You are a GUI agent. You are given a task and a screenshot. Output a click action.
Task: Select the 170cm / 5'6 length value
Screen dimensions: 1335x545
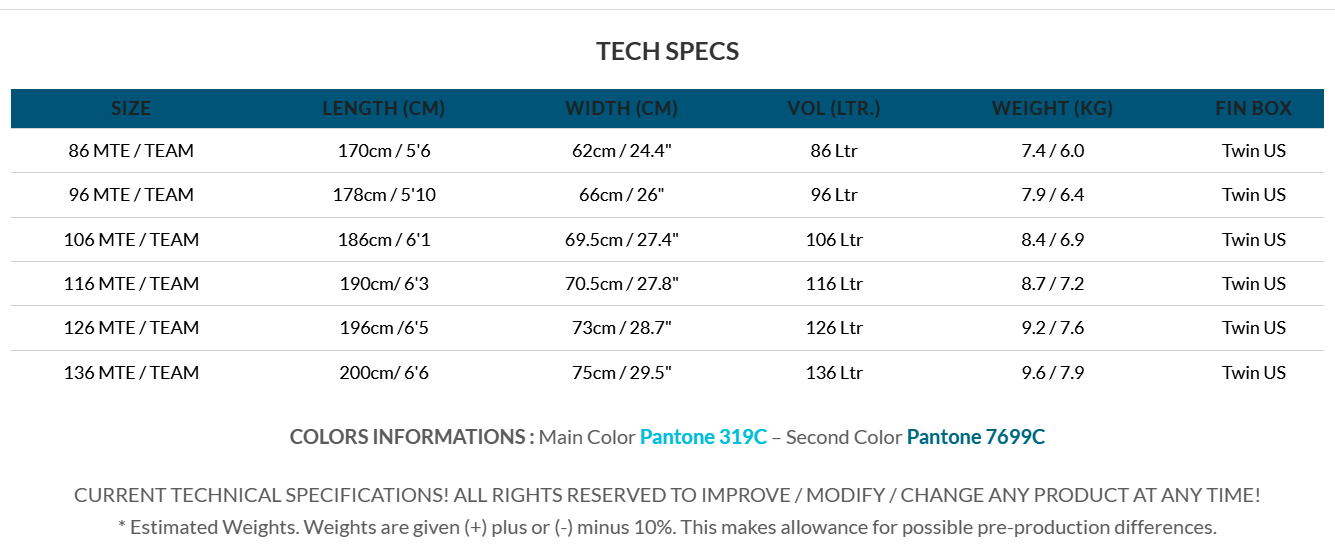pos(384,151)
